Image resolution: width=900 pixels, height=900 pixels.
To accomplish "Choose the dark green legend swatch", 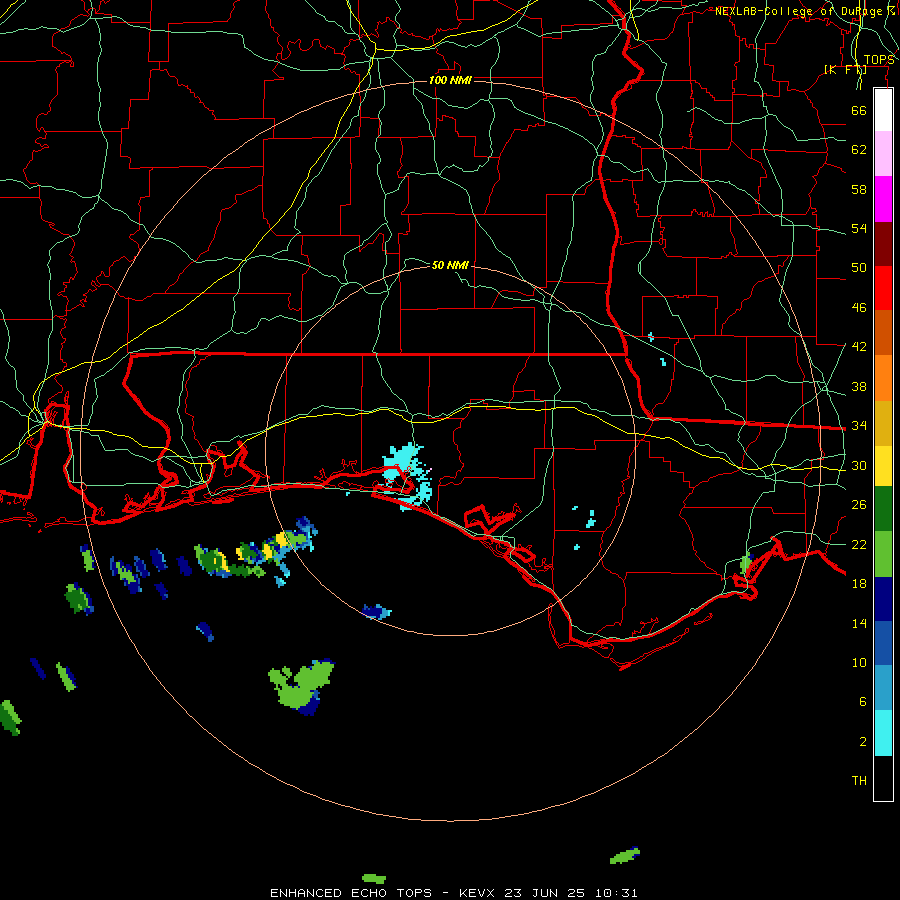I will click(x=883, y=509).
